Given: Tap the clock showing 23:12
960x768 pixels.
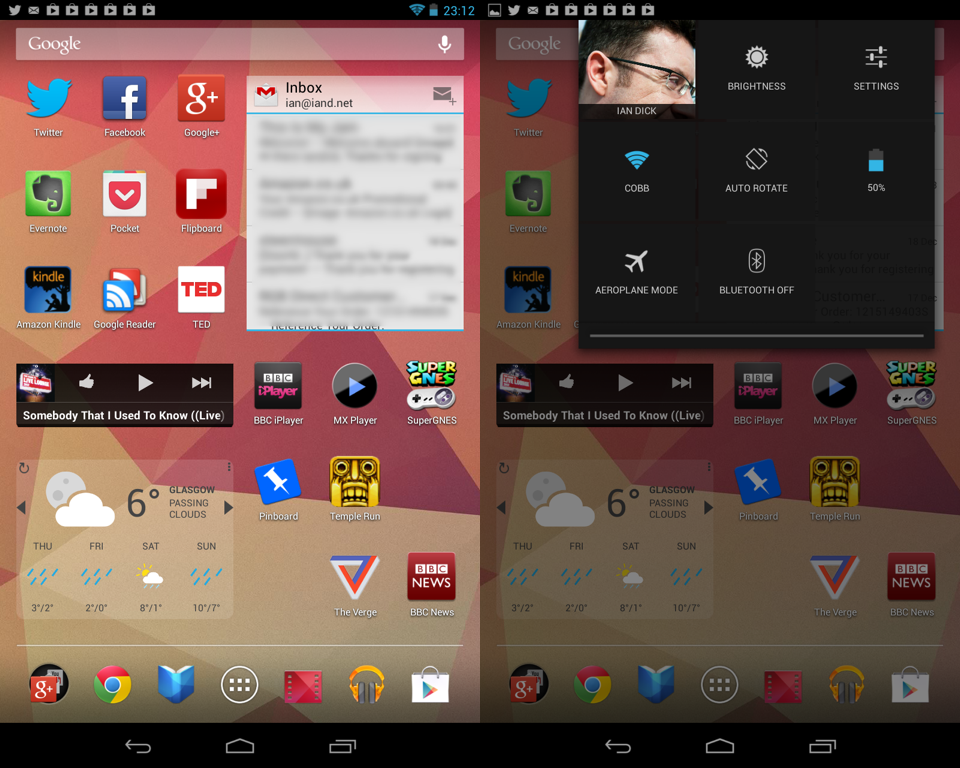Looking at the screenshot, I should click(459, 10).
